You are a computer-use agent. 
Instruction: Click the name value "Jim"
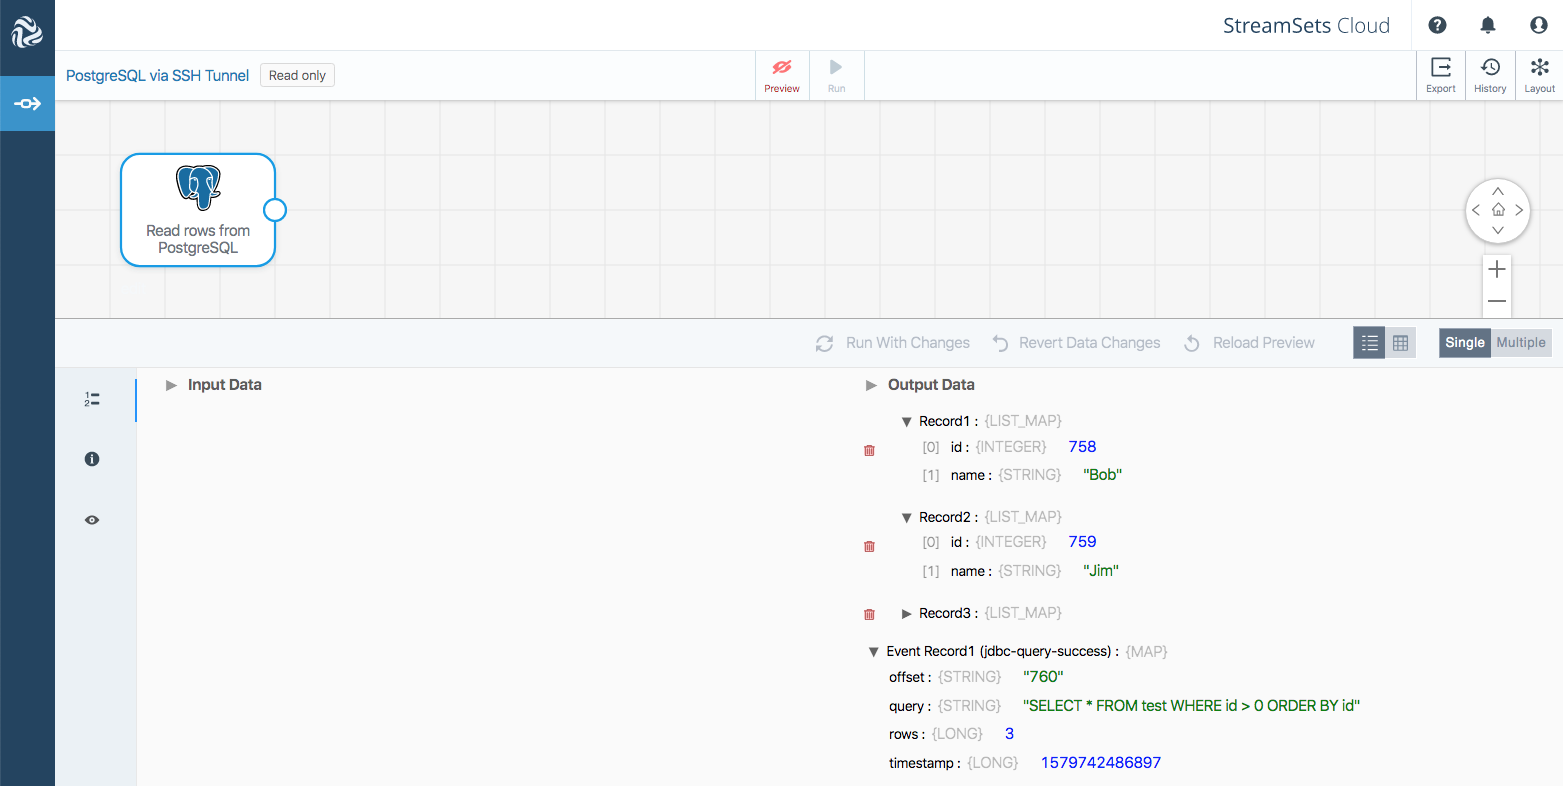point(1101,571)
